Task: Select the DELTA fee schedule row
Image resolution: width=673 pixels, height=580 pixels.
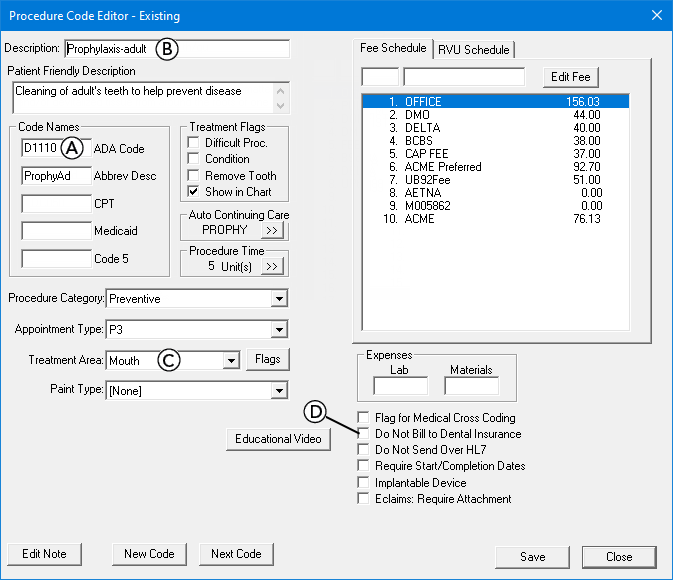Action: (x=494, y=128)
